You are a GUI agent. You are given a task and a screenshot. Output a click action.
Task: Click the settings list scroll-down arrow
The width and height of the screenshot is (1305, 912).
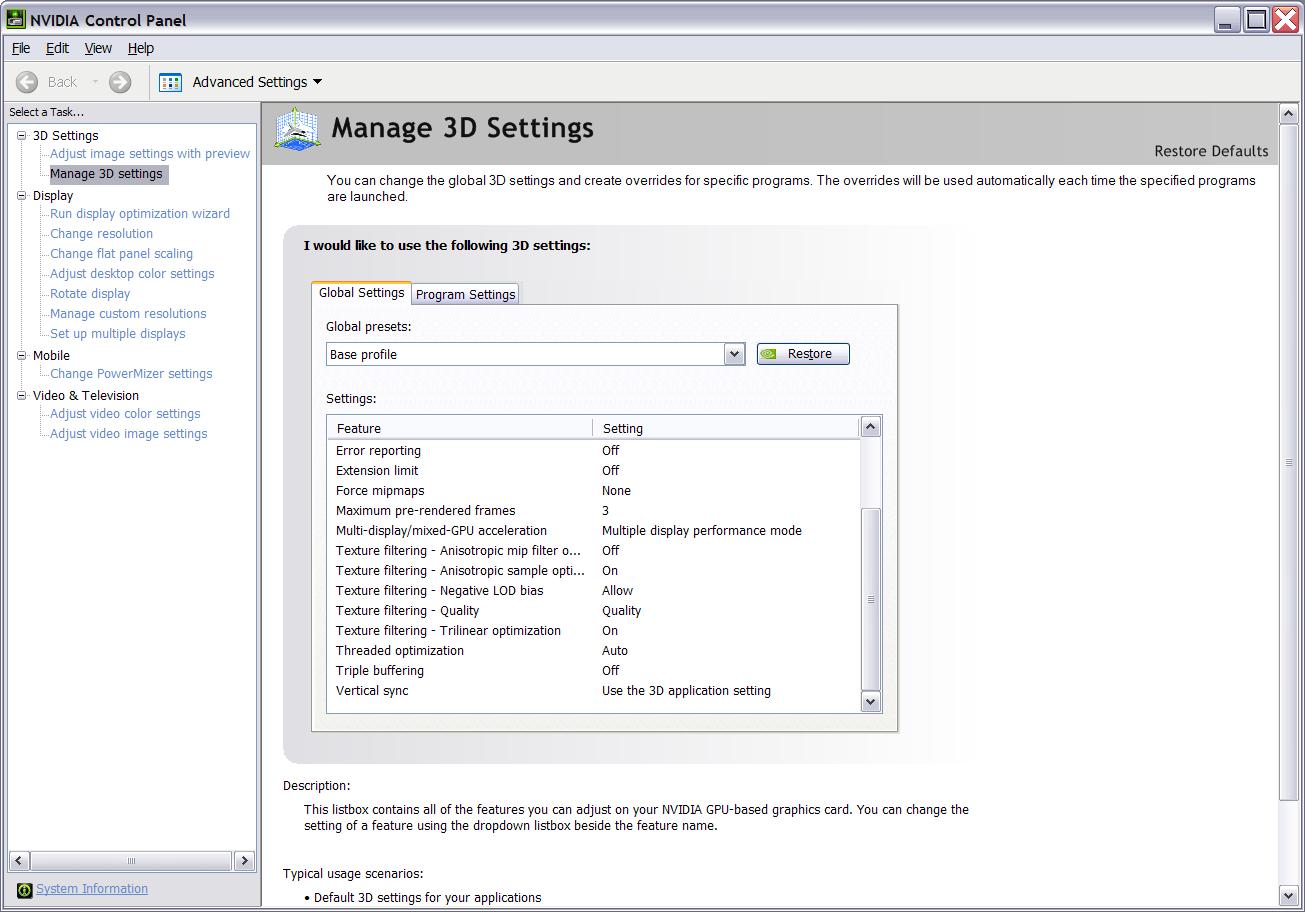(x=870, y=701)
